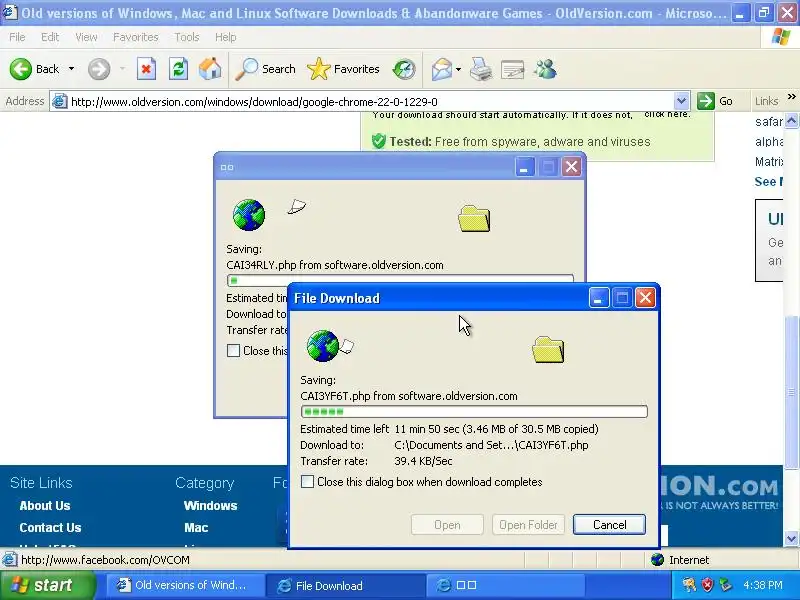Click the Edit page toolbar icon

tap(513, 69)
